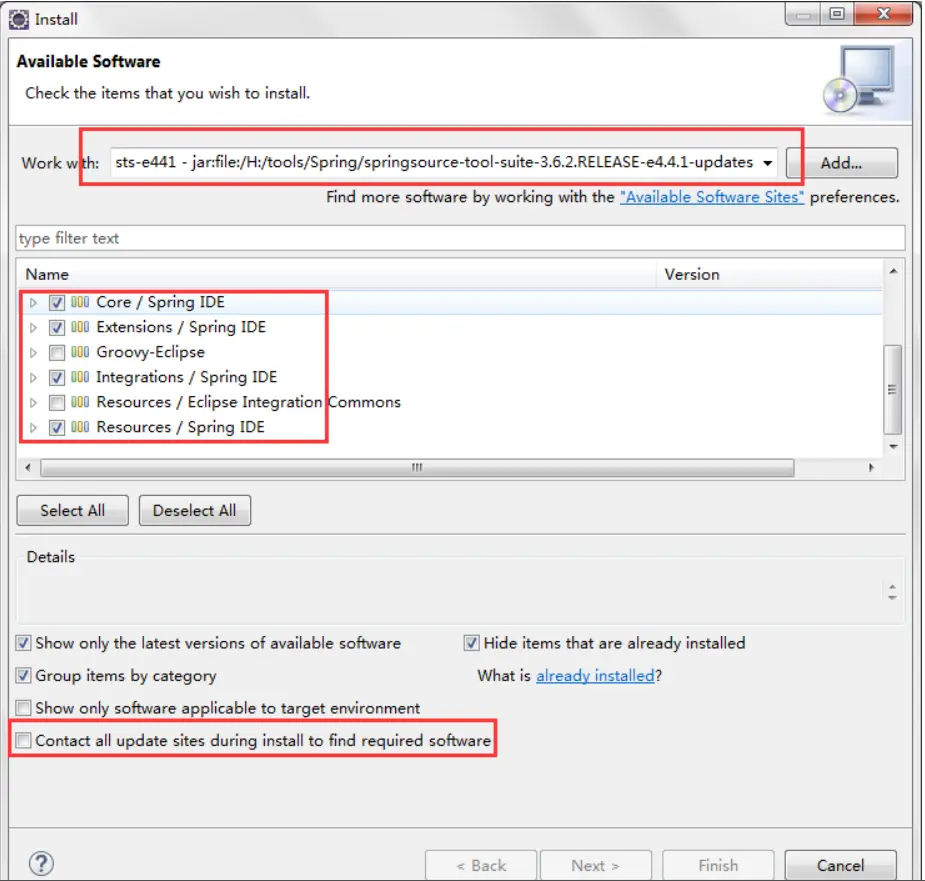This screenshot has height=881, width=925.
Task: Click category icon beside Resources / Eclipse Integration Commons
Action: click(80, 402)
